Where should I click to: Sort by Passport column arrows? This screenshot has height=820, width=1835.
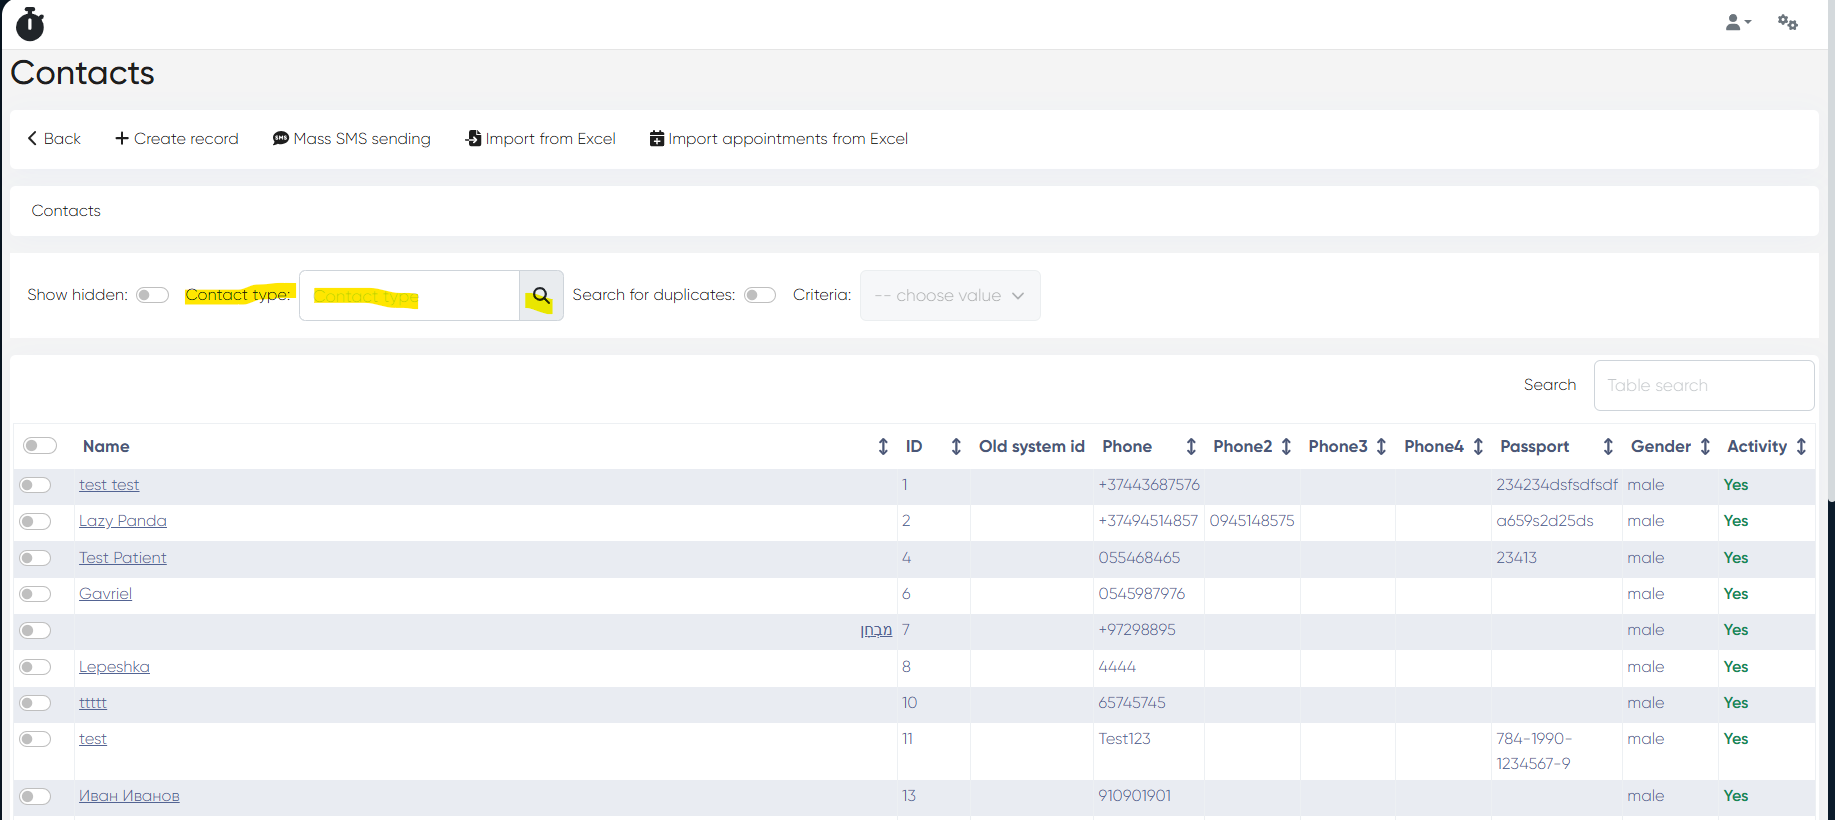pos(1608,447)
